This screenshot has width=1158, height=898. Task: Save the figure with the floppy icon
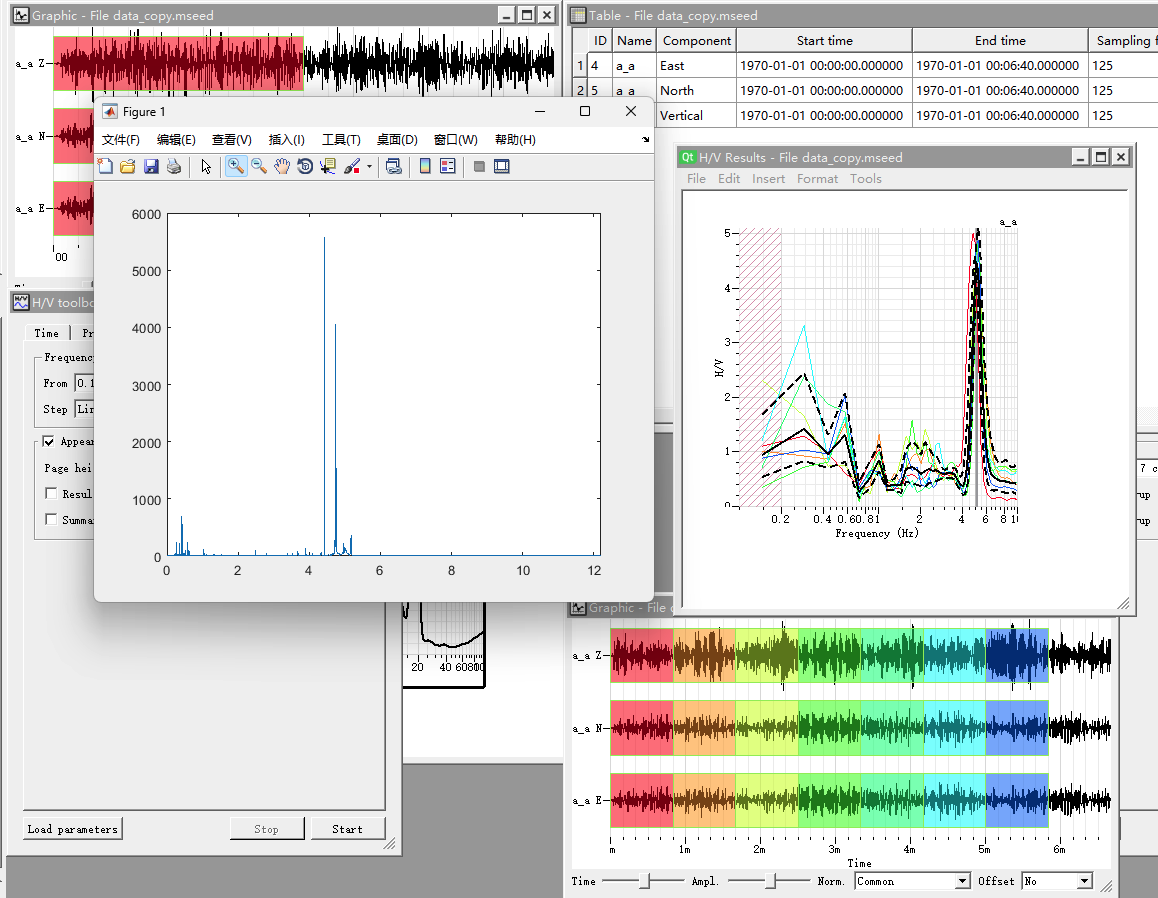(151, 166)
